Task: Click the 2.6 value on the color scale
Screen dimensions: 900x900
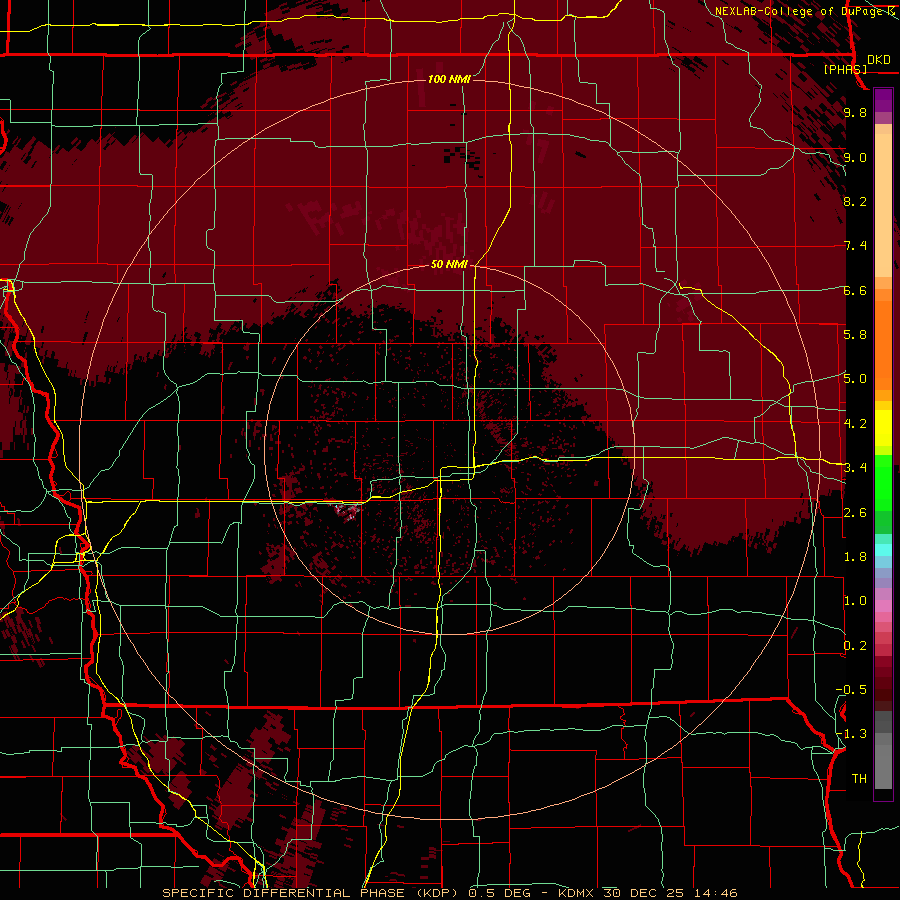Action: 855,513
